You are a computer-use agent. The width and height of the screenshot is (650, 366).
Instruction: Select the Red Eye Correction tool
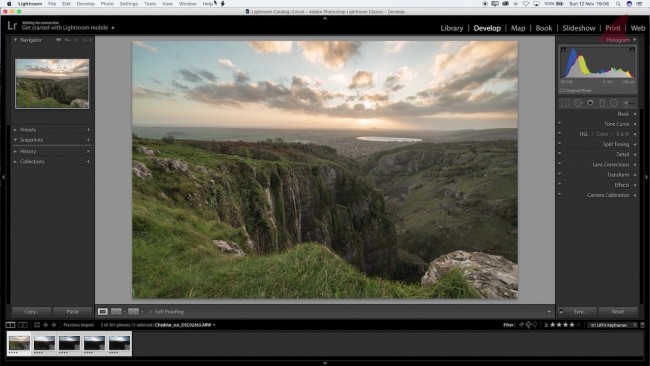point(590,103)
